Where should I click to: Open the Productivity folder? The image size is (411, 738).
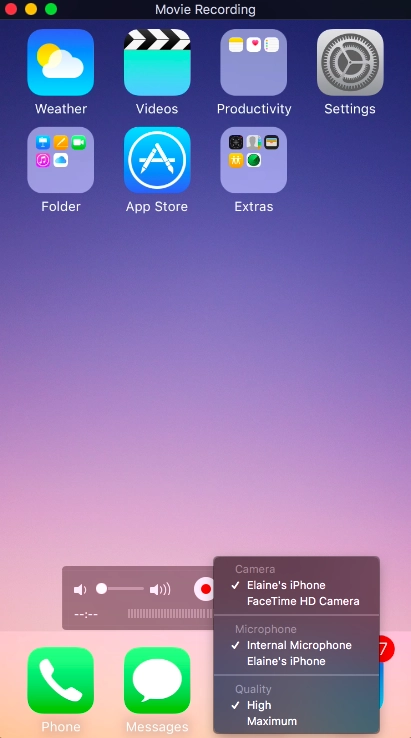coord(254,63)
